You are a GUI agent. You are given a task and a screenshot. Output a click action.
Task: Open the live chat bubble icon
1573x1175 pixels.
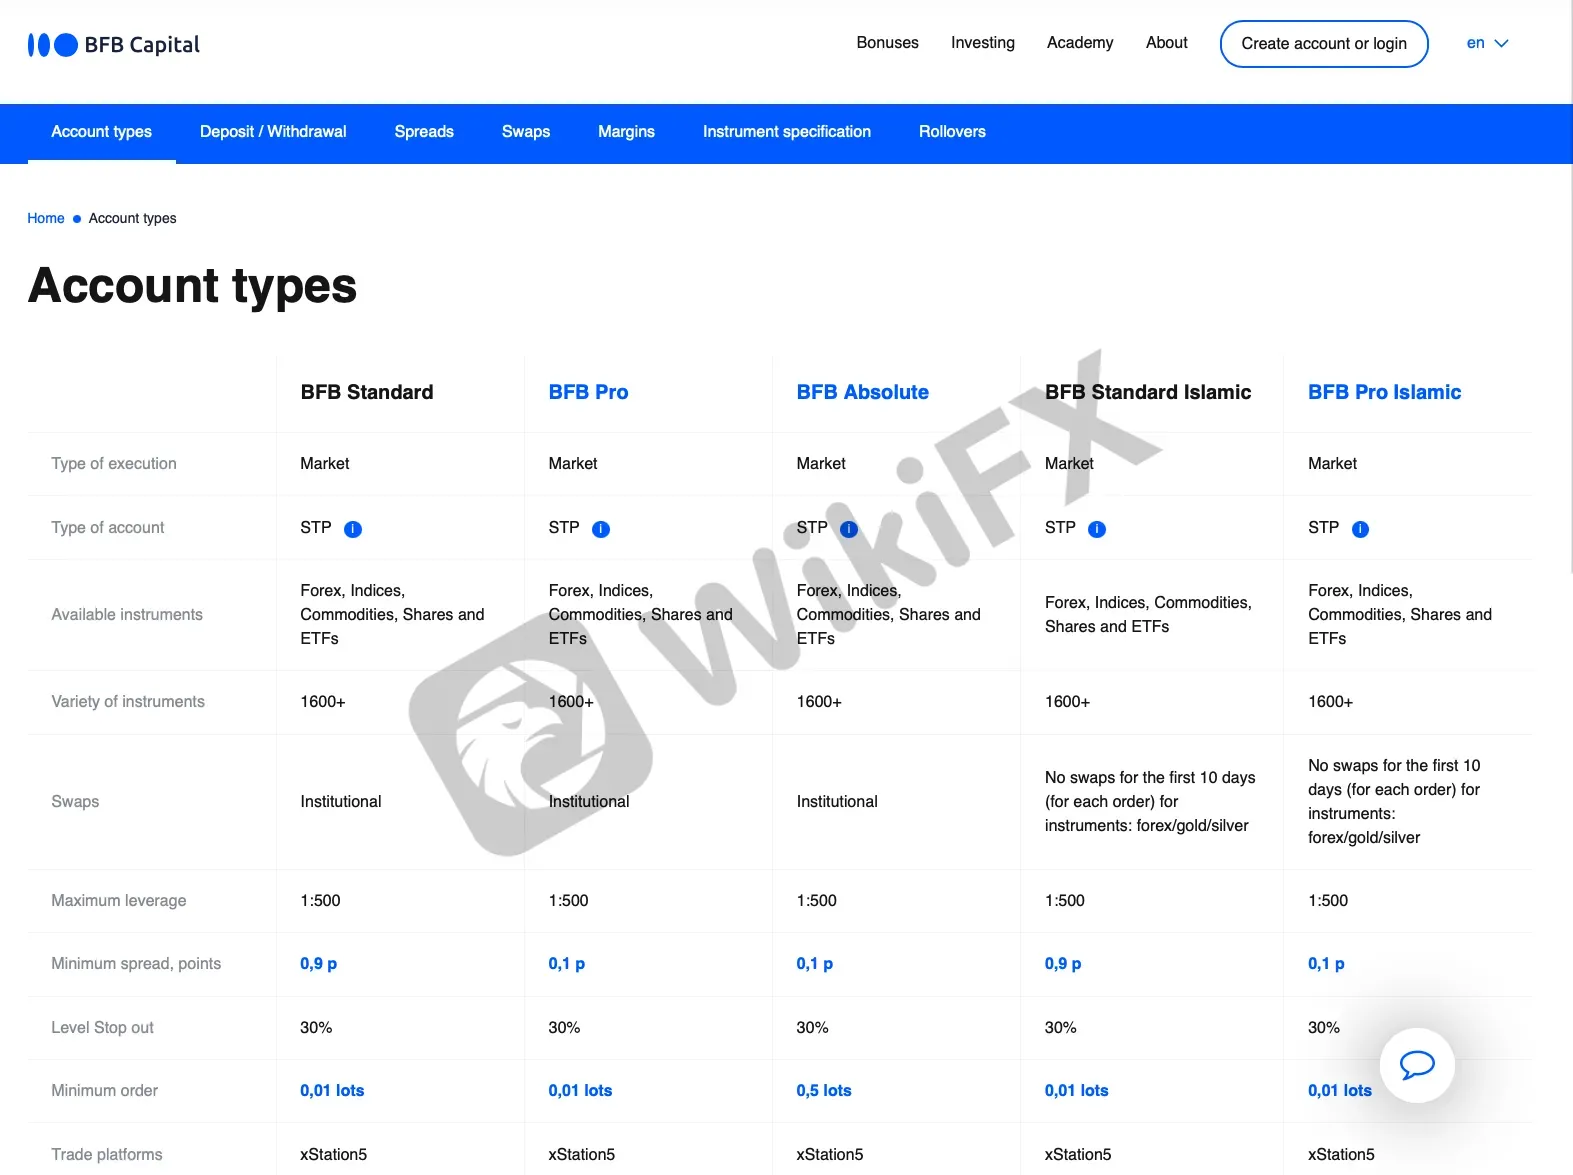[x=1417, y=1065]
